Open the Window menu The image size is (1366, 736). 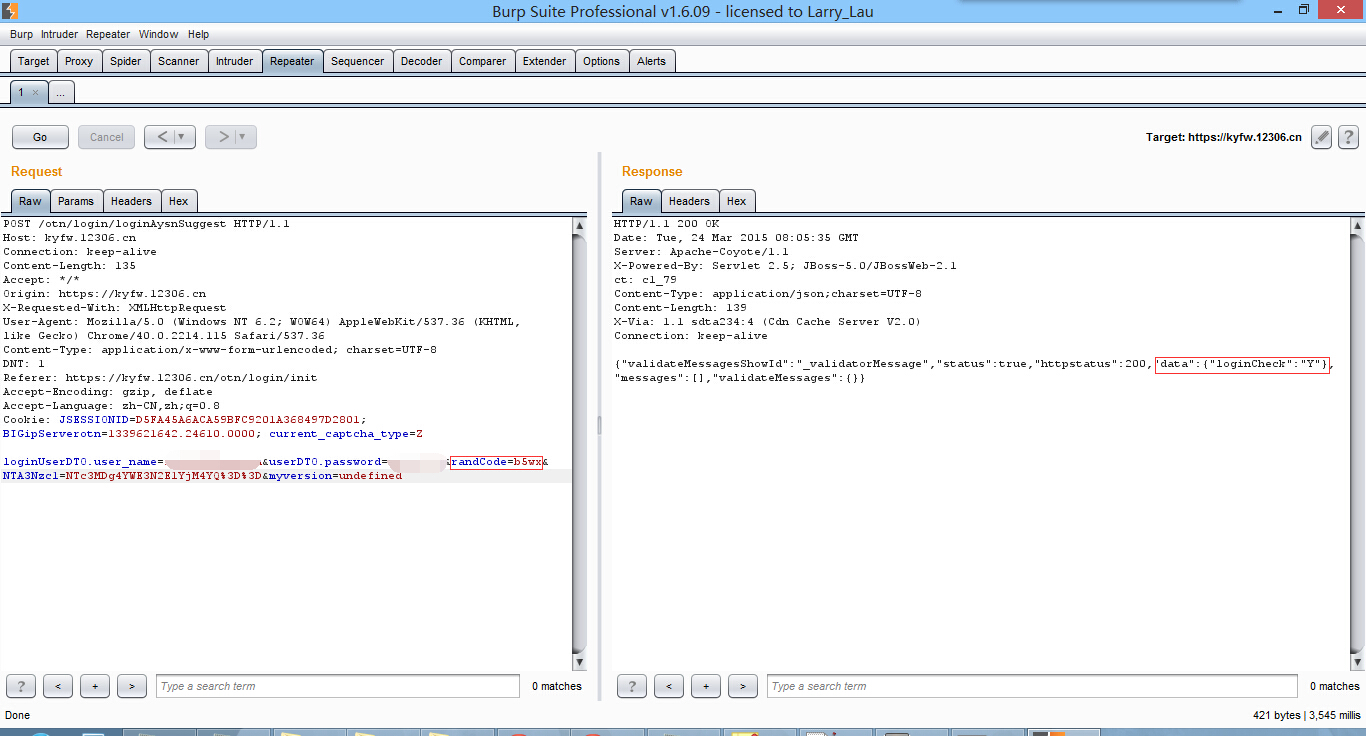point(159,34)
